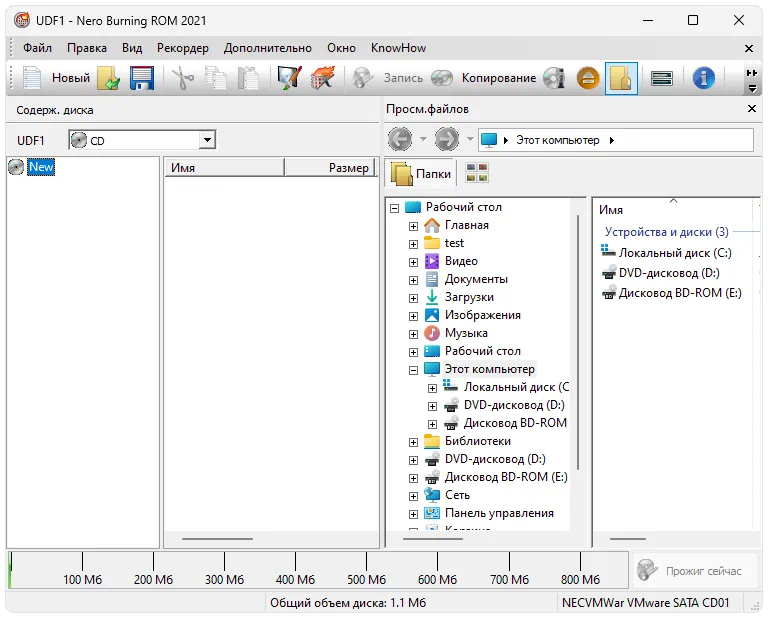Open choose recorder drive icon

coord(661,78)
